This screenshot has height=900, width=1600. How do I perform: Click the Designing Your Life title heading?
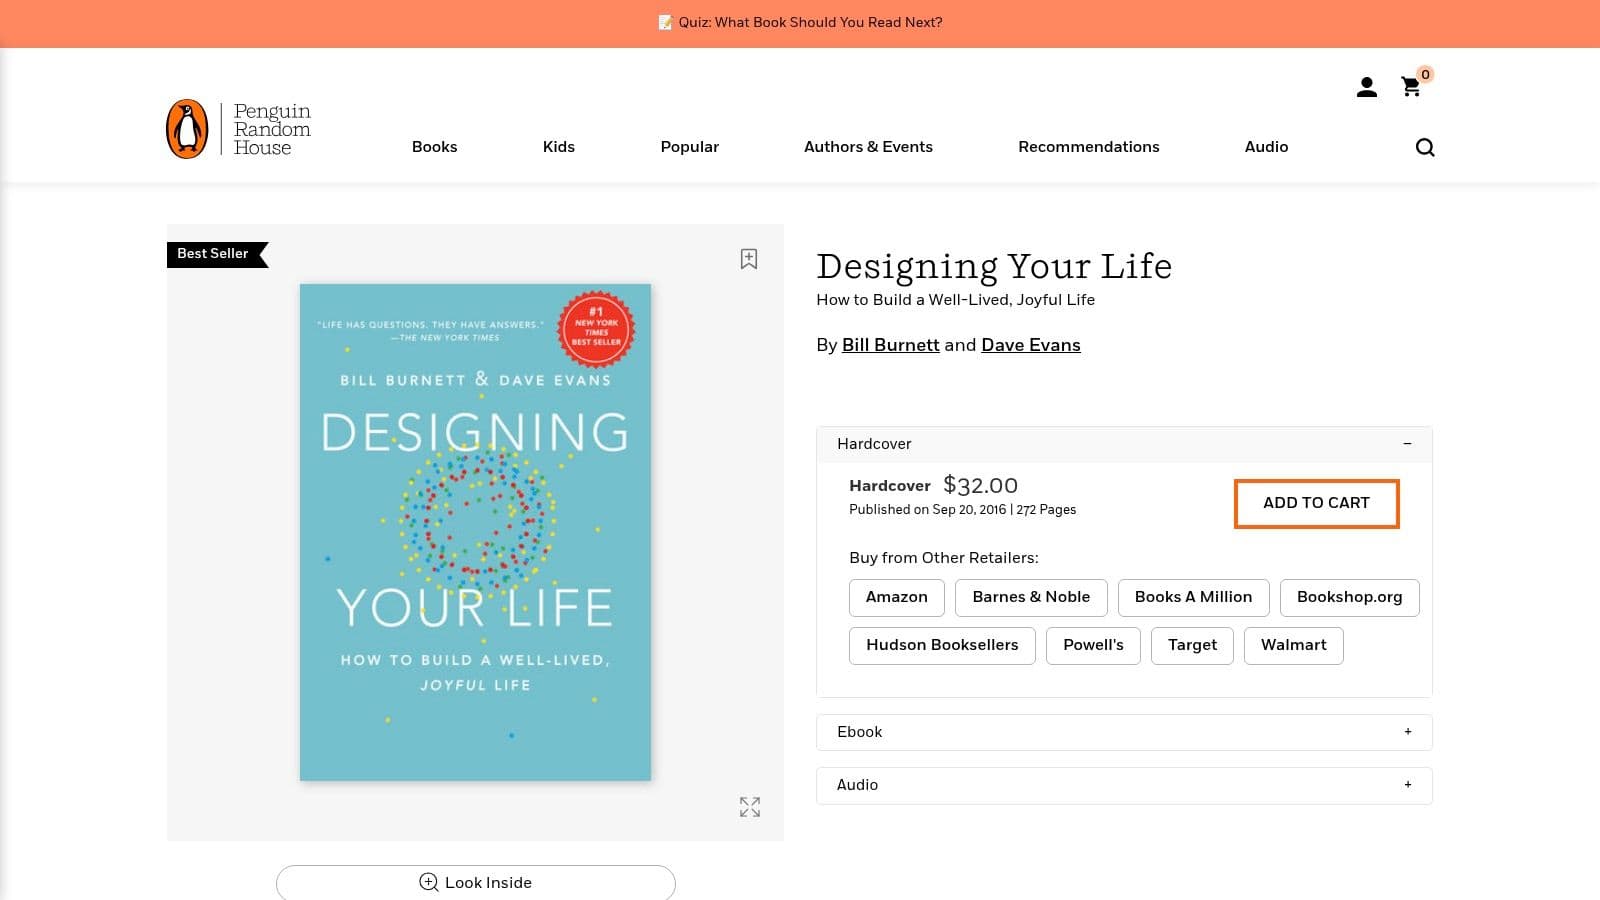point(994,266)
